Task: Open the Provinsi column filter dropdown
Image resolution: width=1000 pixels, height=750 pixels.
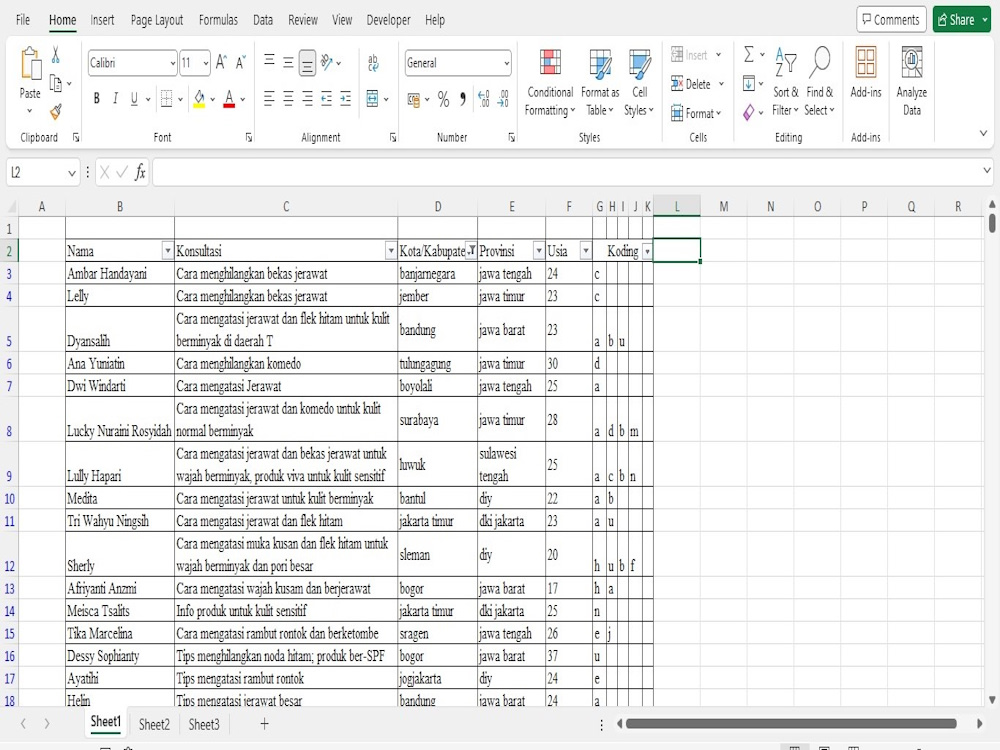Action: pos(539,251)
